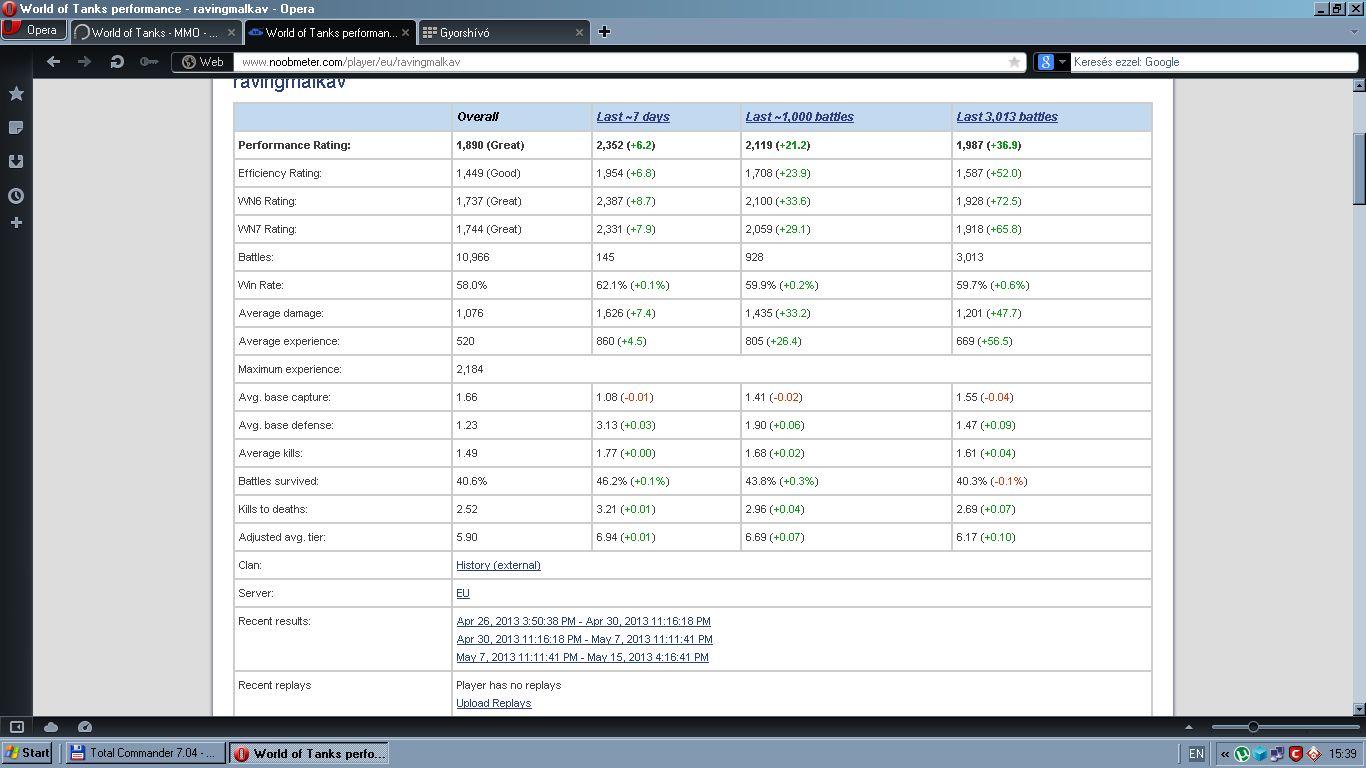
Task: Open the EU server link
Action: 463,593
